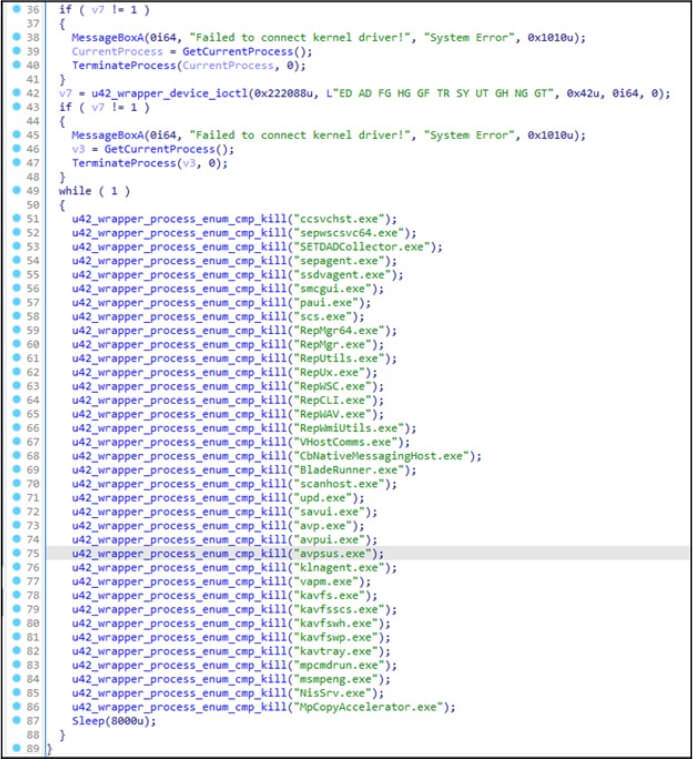Select the "paui.exe" string
Image resolution: width=693 pixels, height=759 pixels.
[x=326, y=303]
